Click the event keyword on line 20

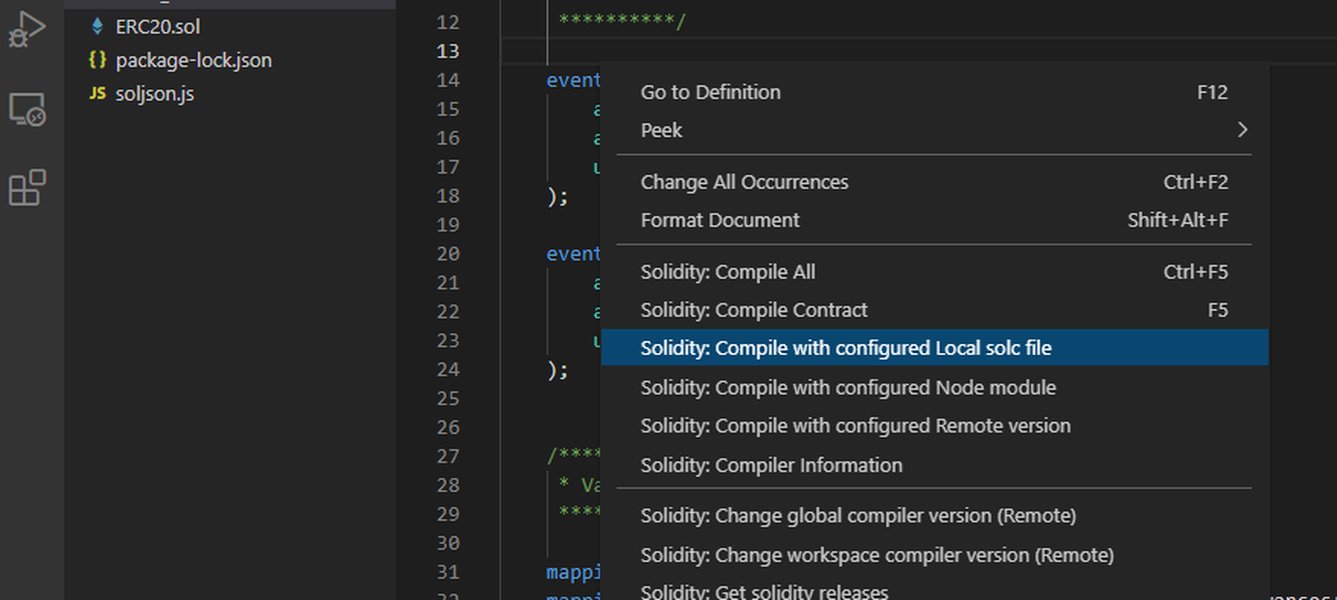pos(573,254)
